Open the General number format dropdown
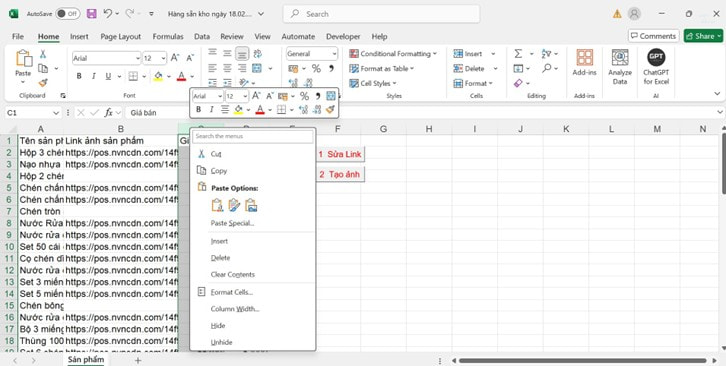The height and width of the screenshot is (366, 726). pyautogui.click(x=334, y=54)
